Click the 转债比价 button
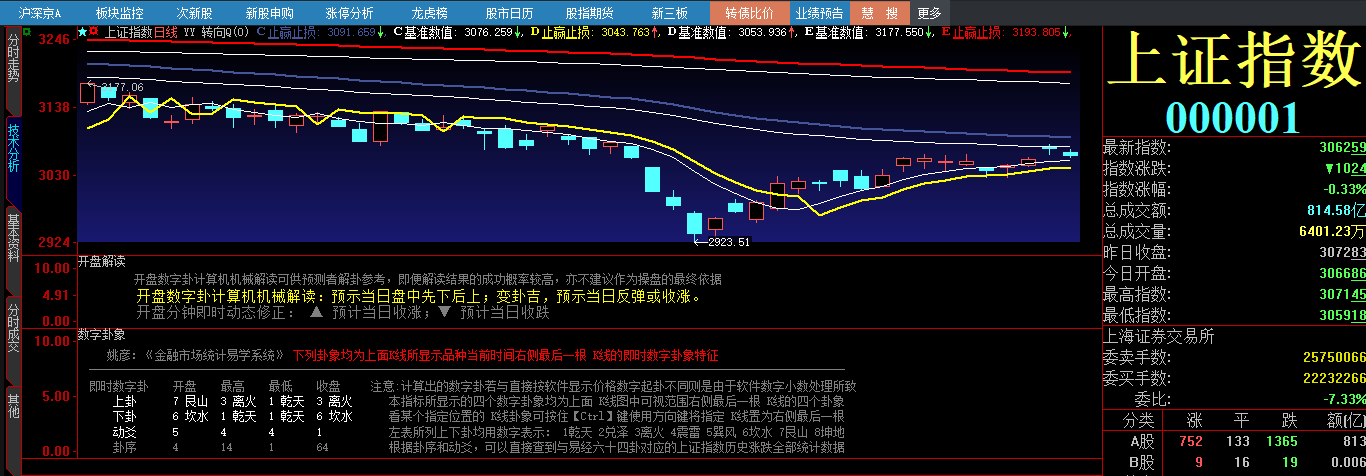1366x476 pixels. coord(749,13)
